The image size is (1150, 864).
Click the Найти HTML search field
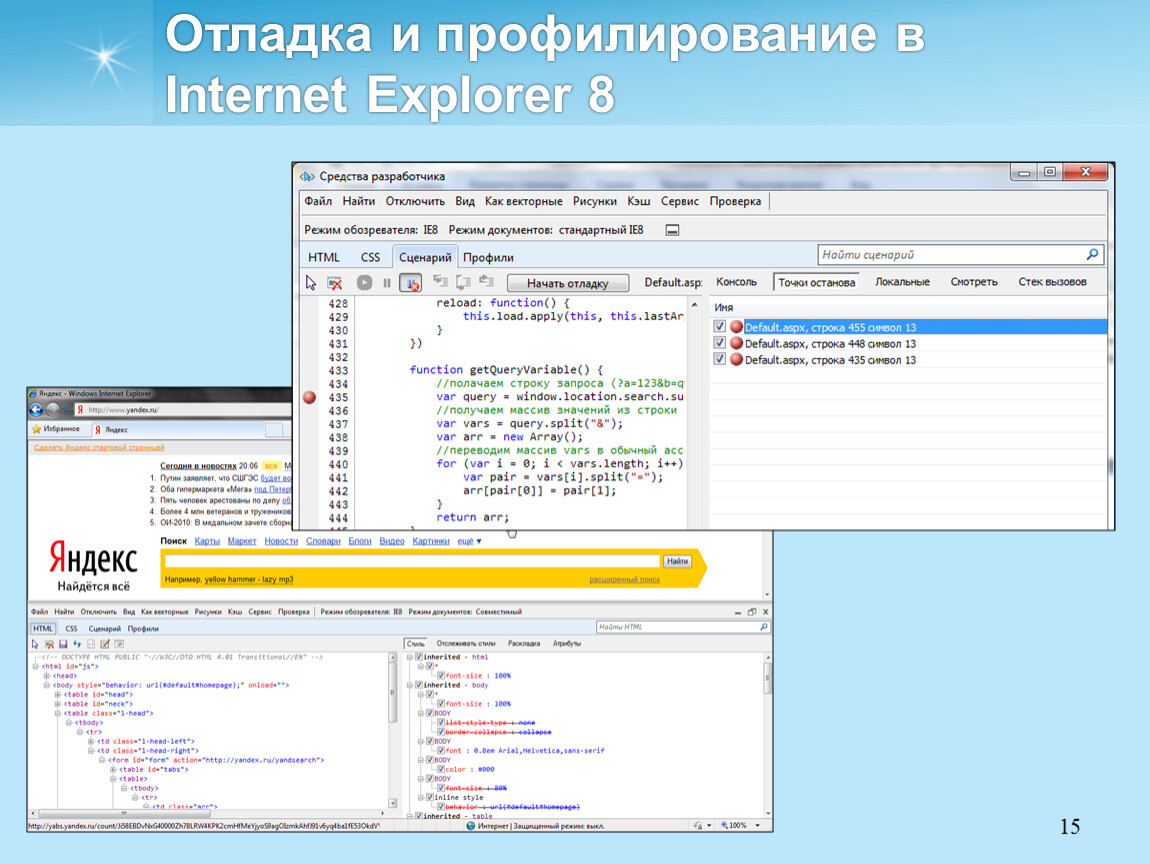(x=683, y=627)
